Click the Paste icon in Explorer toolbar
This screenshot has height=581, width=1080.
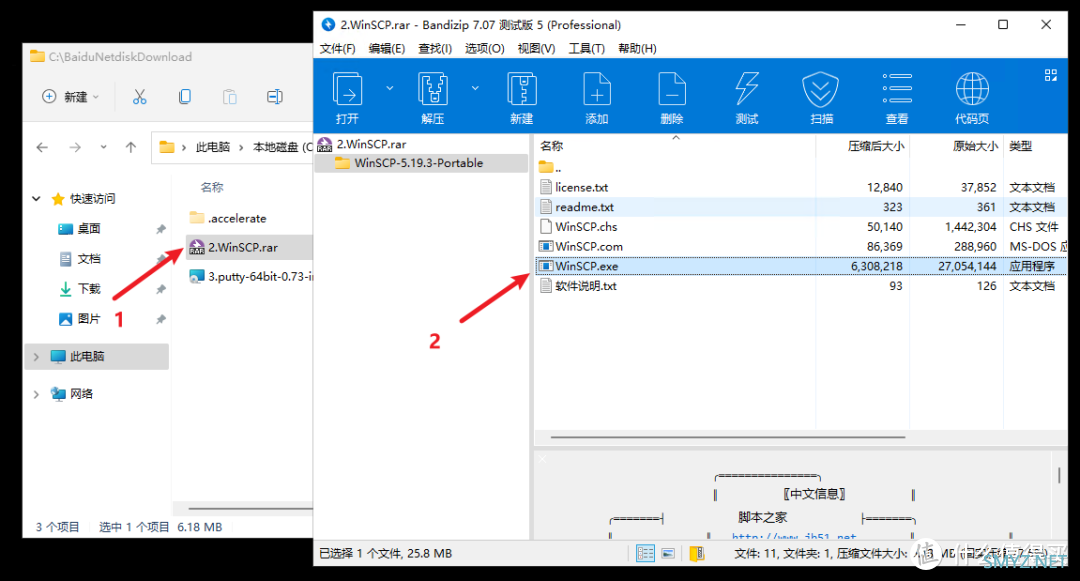(229, 97)
